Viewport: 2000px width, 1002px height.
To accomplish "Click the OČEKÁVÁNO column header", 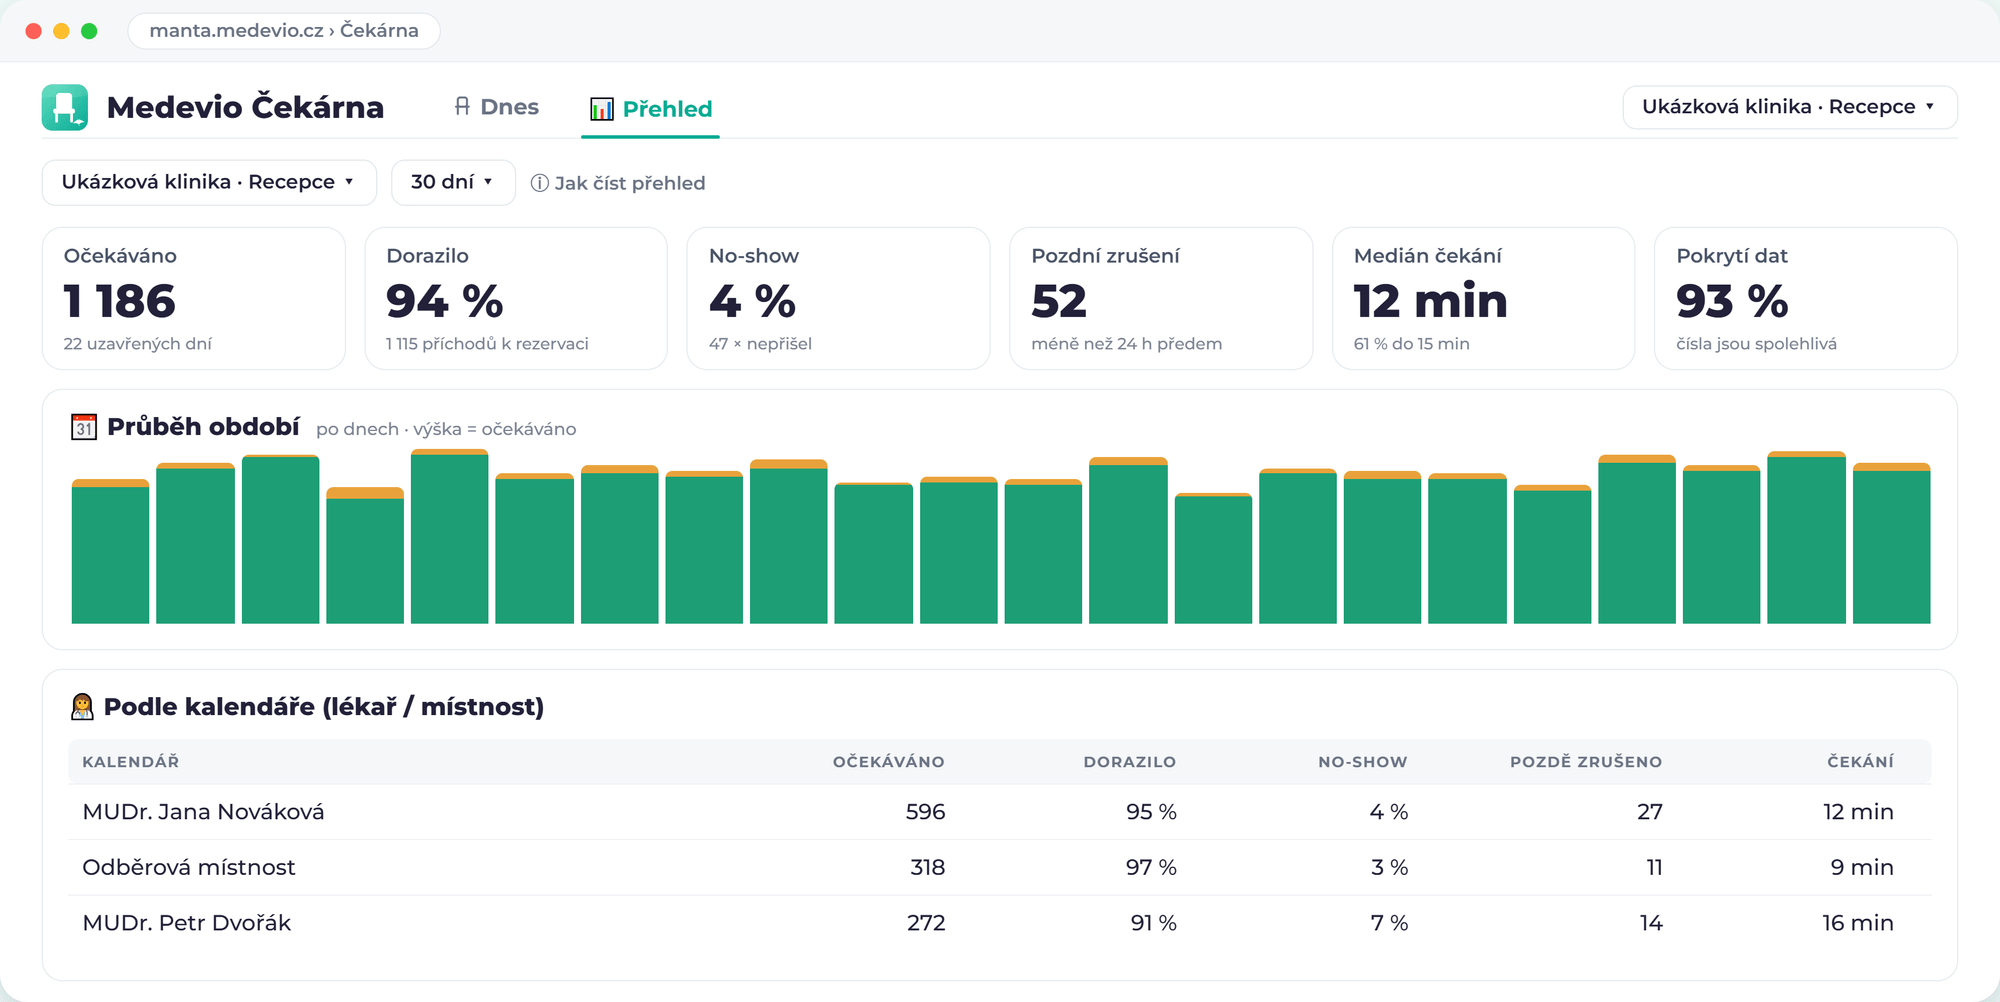I will click(889, 762).
